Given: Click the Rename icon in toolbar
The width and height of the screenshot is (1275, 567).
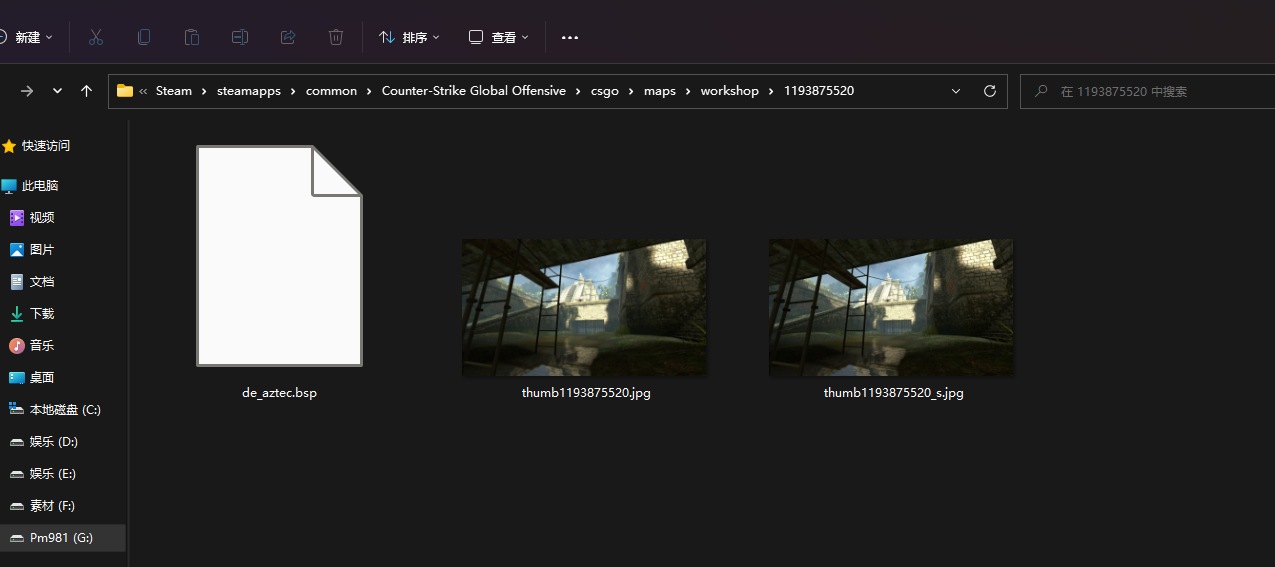Looking at the screenshot, I should pyautogui.click(x=240, y=37).
